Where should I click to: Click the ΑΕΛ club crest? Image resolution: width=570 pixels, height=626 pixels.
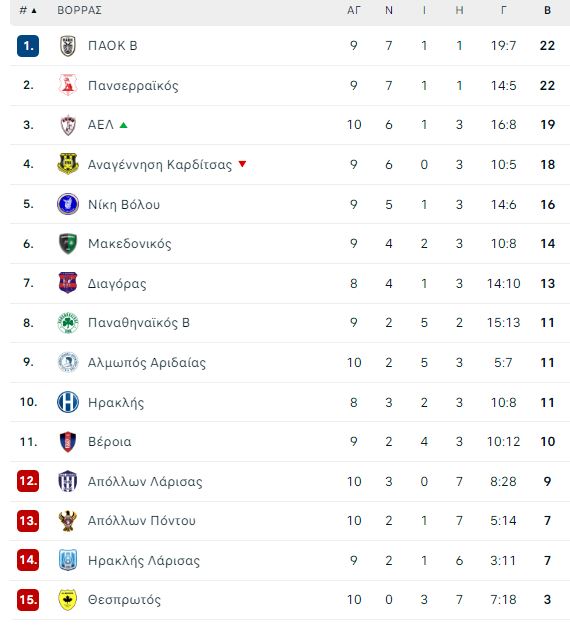68,125
